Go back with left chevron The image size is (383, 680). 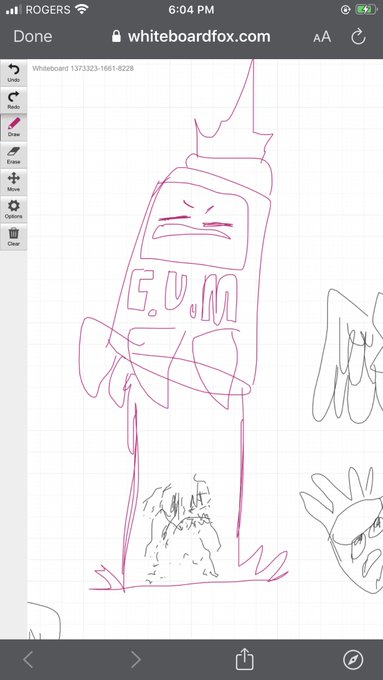pyautogui.click(x=28, y=660)
